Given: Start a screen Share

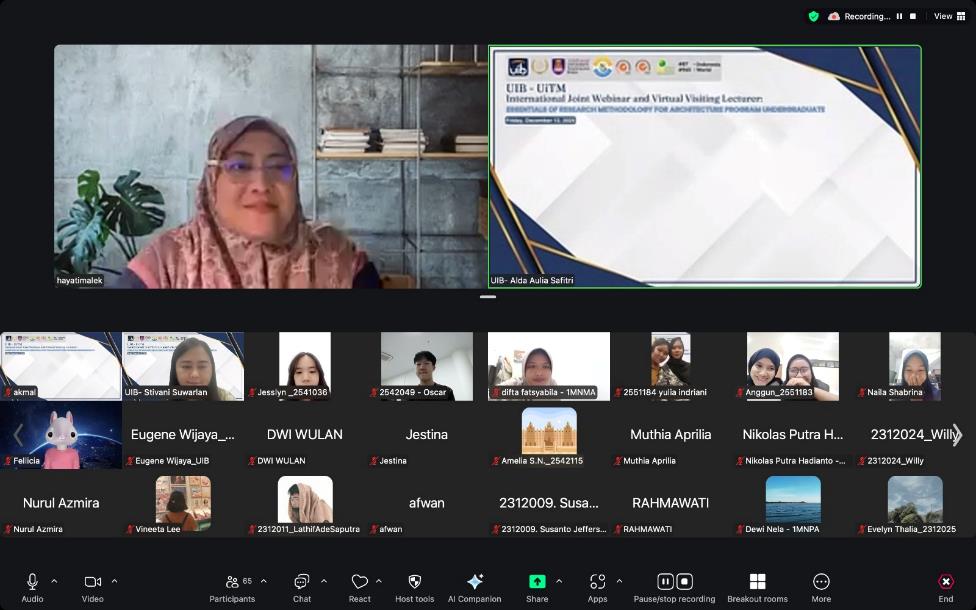Looking at the screenshot, I should tap(537, 583).
